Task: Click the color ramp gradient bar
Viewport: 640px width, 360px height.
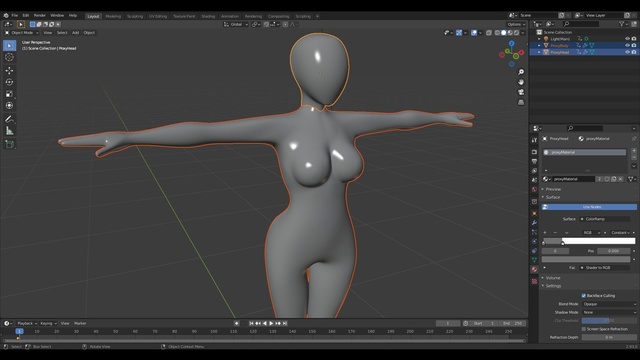Action: 589,241
